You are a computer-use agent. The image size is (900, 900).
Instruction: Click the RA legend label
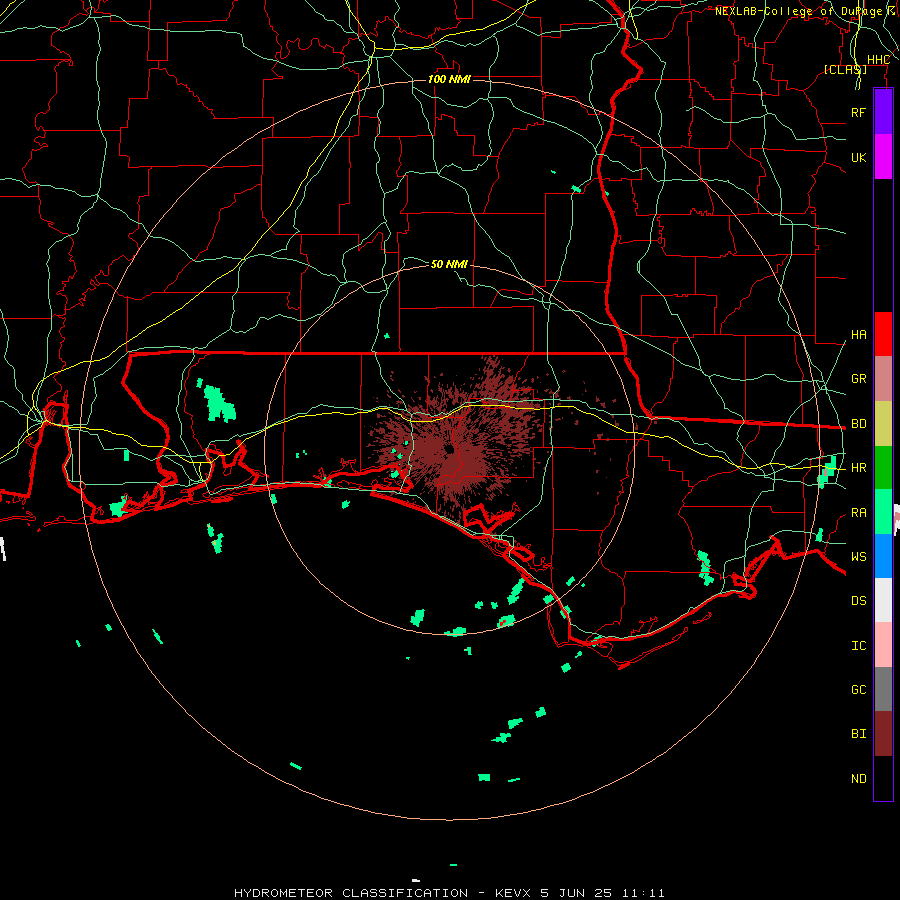pyautogui.click(x=858, y=513)
